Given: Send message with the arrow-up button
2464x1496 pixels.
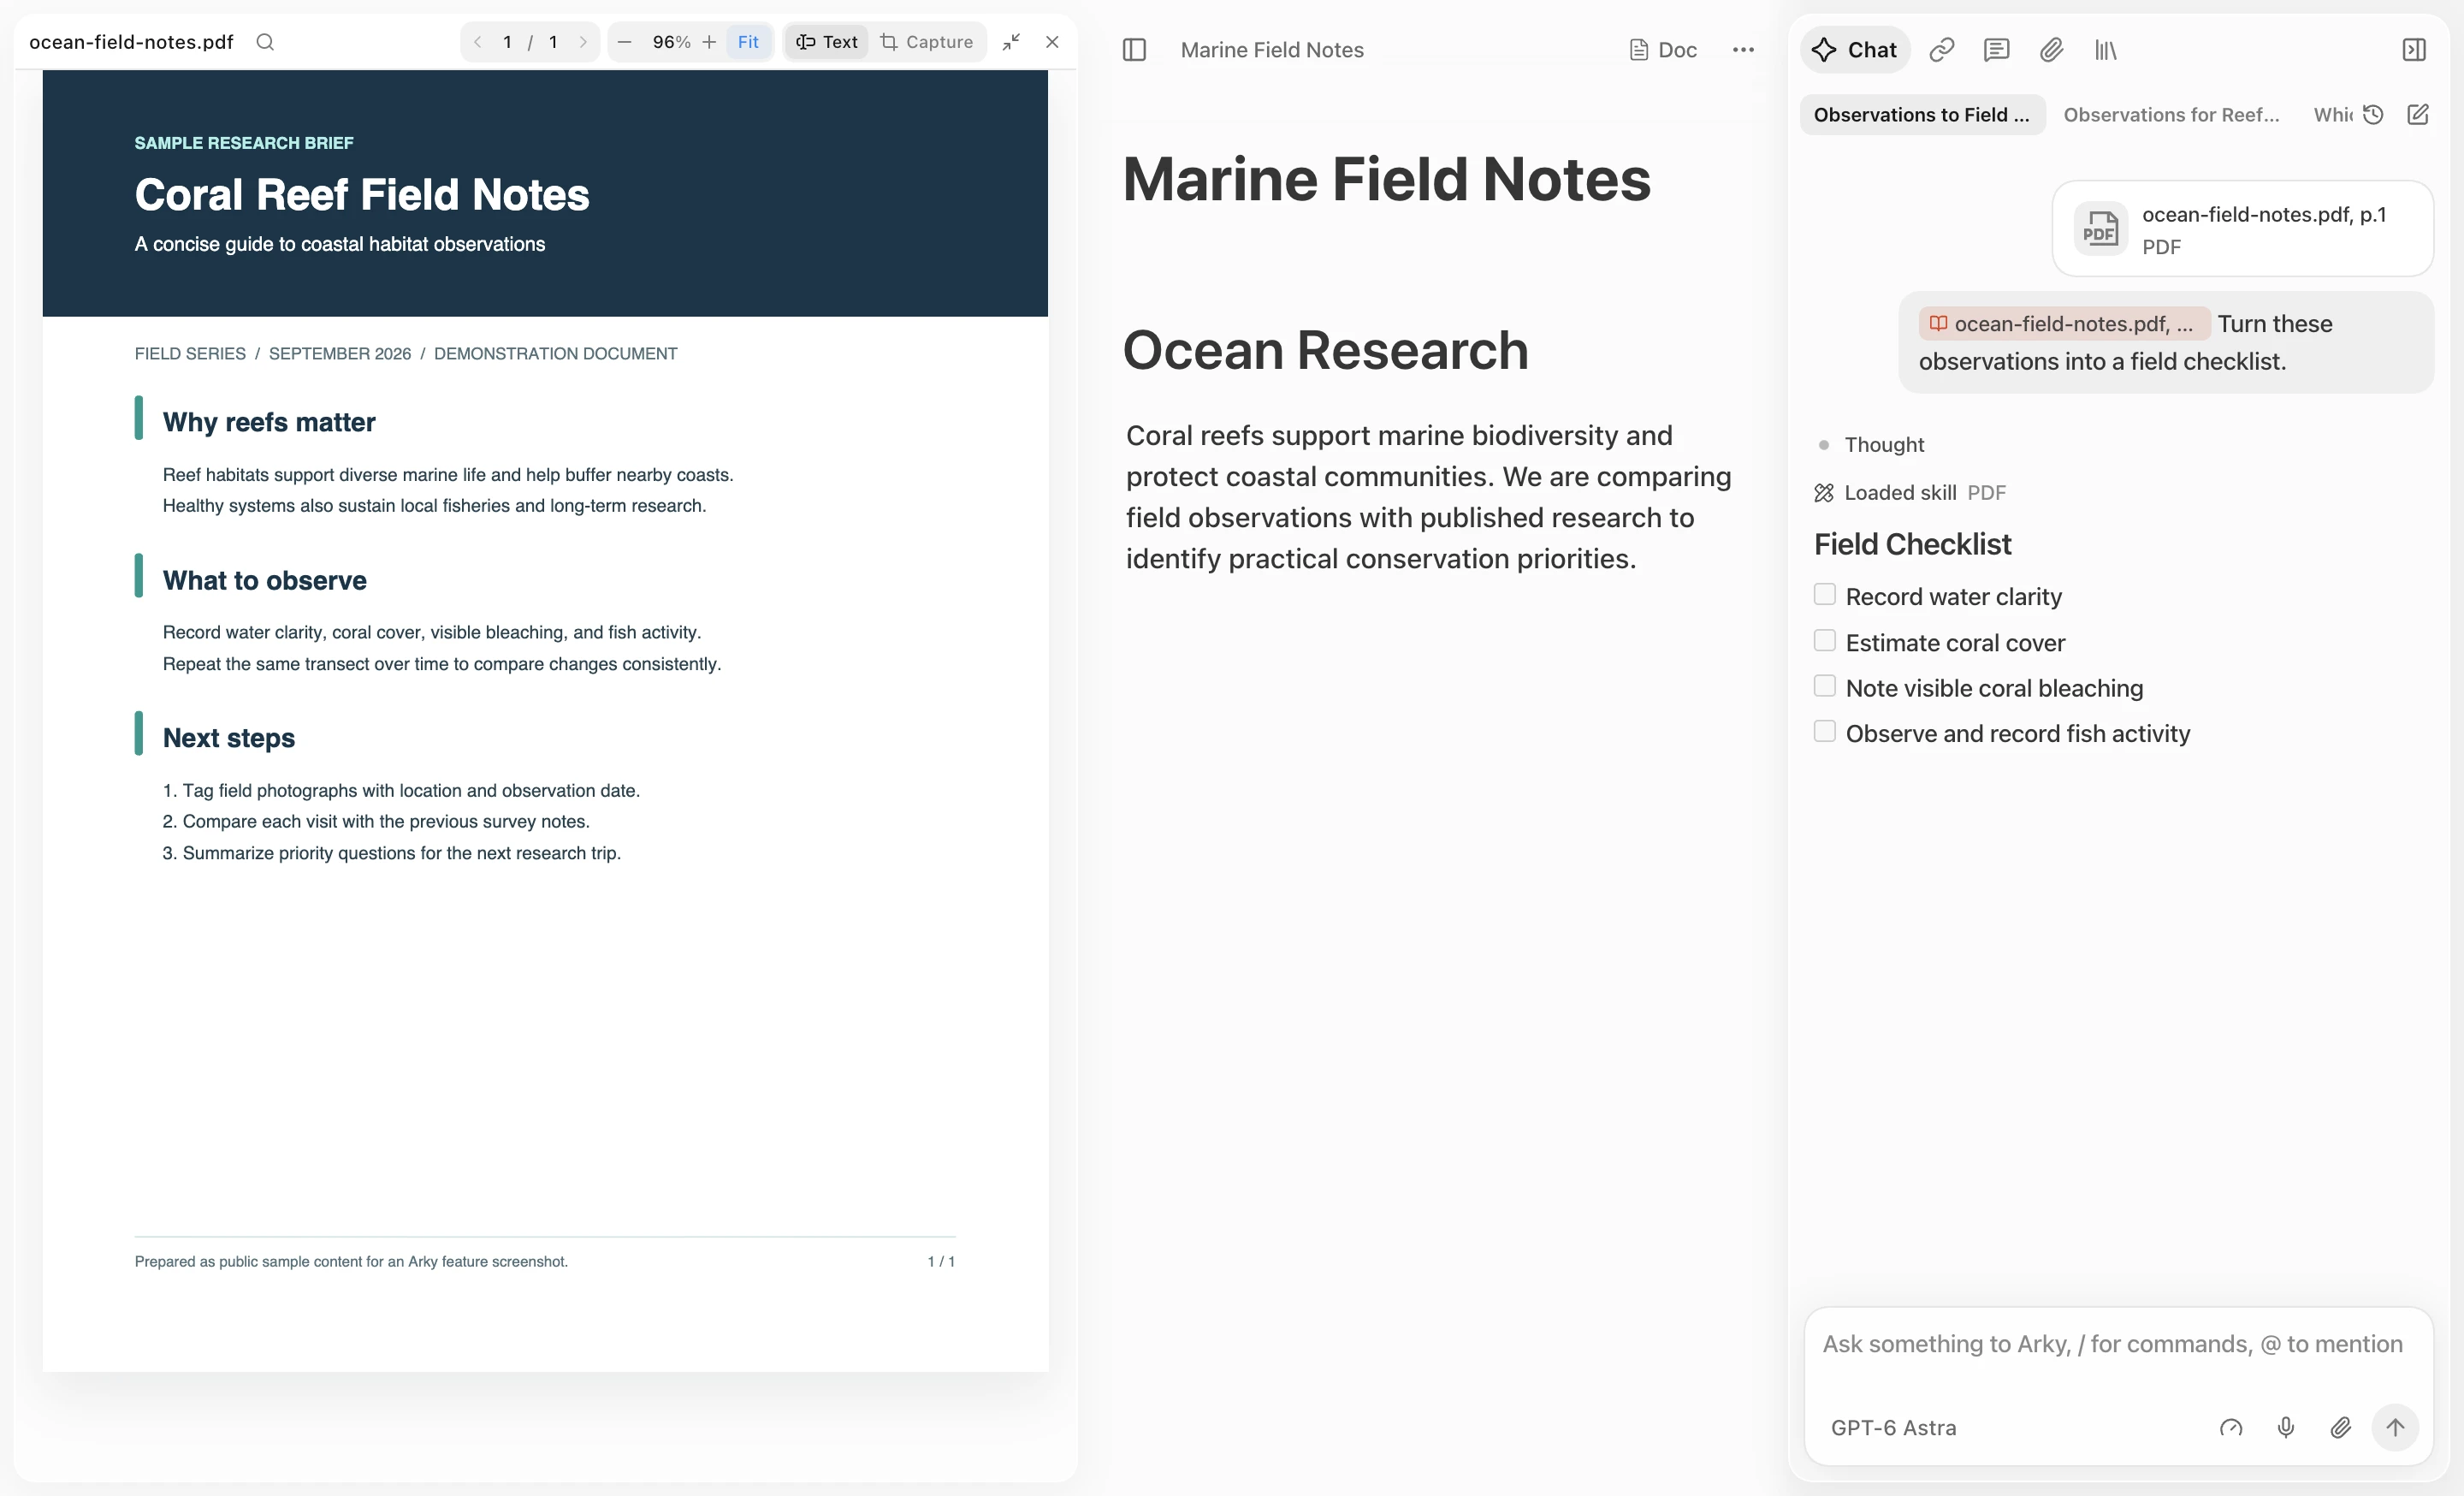Looking at the screenshot, I should coord(2395,1428).
